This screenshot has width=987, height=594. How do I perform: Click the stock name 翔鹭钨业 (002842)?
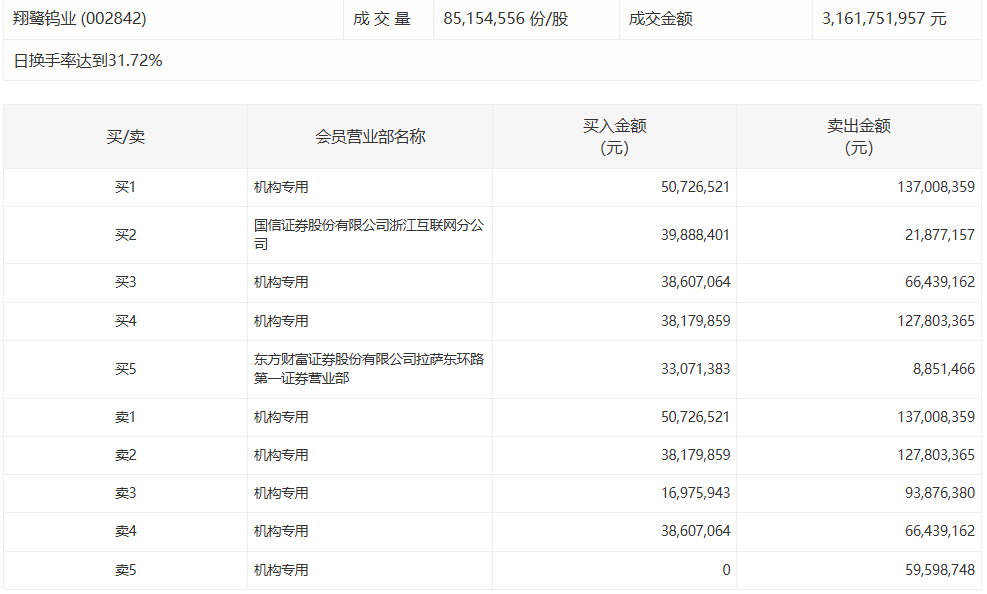[x=80, y=18]
